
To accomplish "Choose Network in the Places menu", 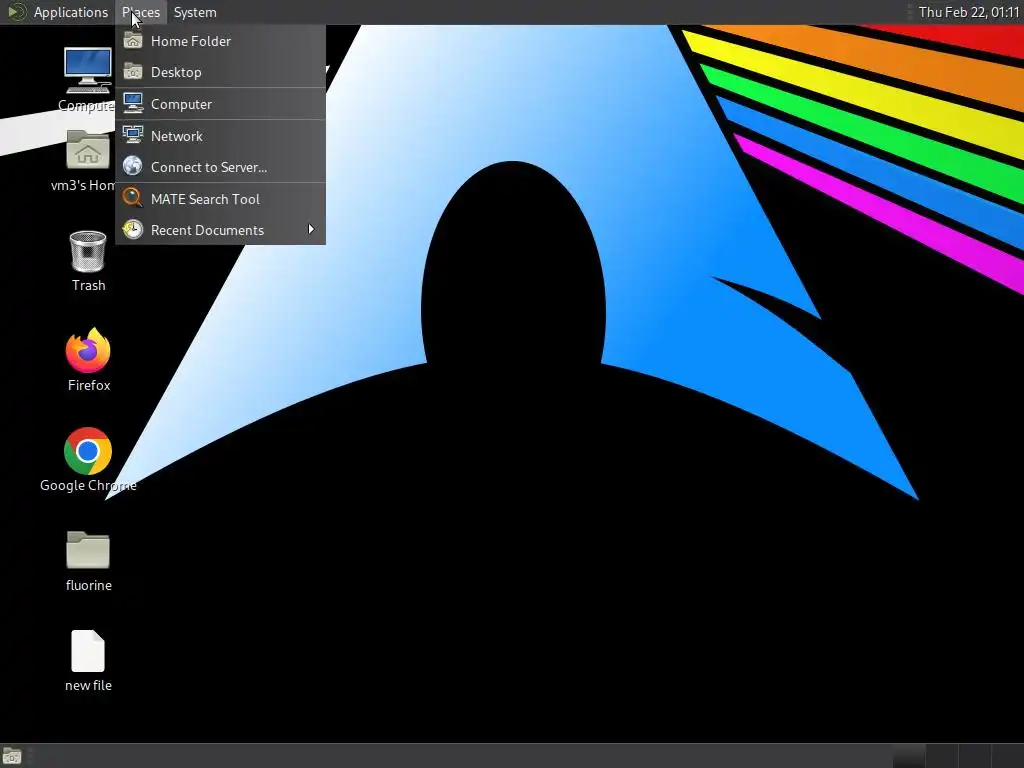I will [221, 136].
